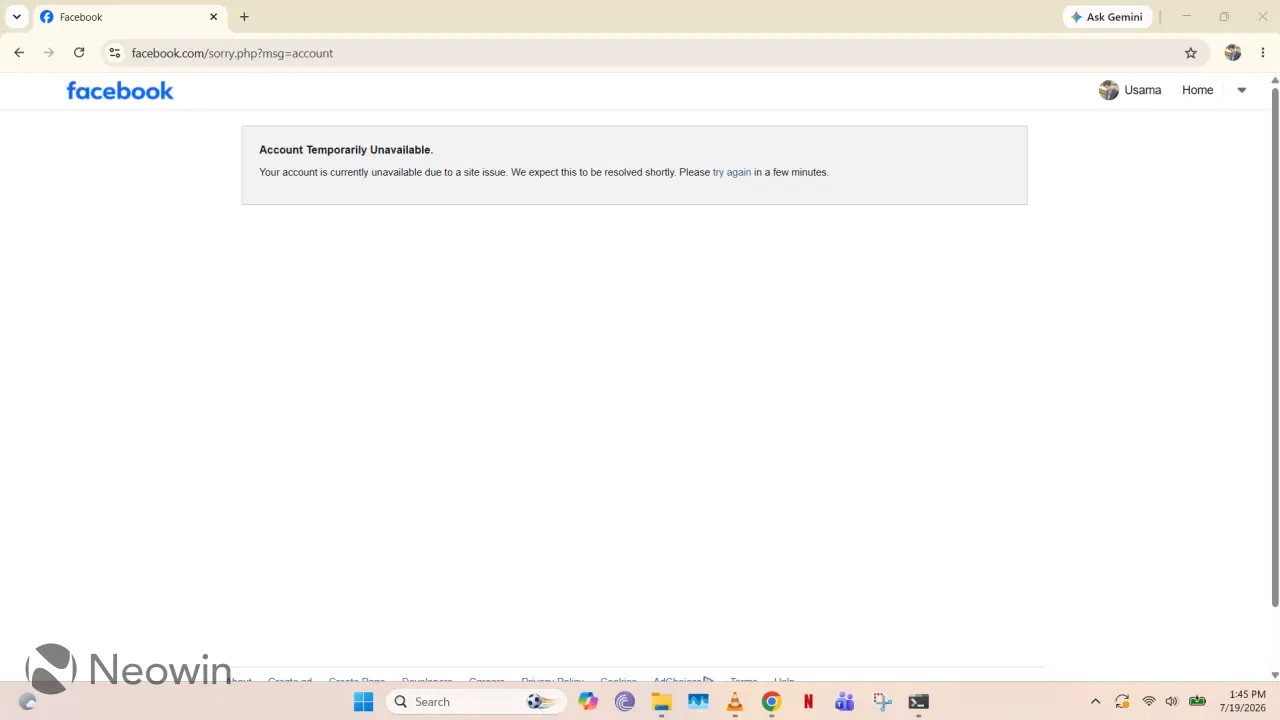Bookmark this page with the star icon
This screenshot has width=1280, height=720.
click(1190, 53)
